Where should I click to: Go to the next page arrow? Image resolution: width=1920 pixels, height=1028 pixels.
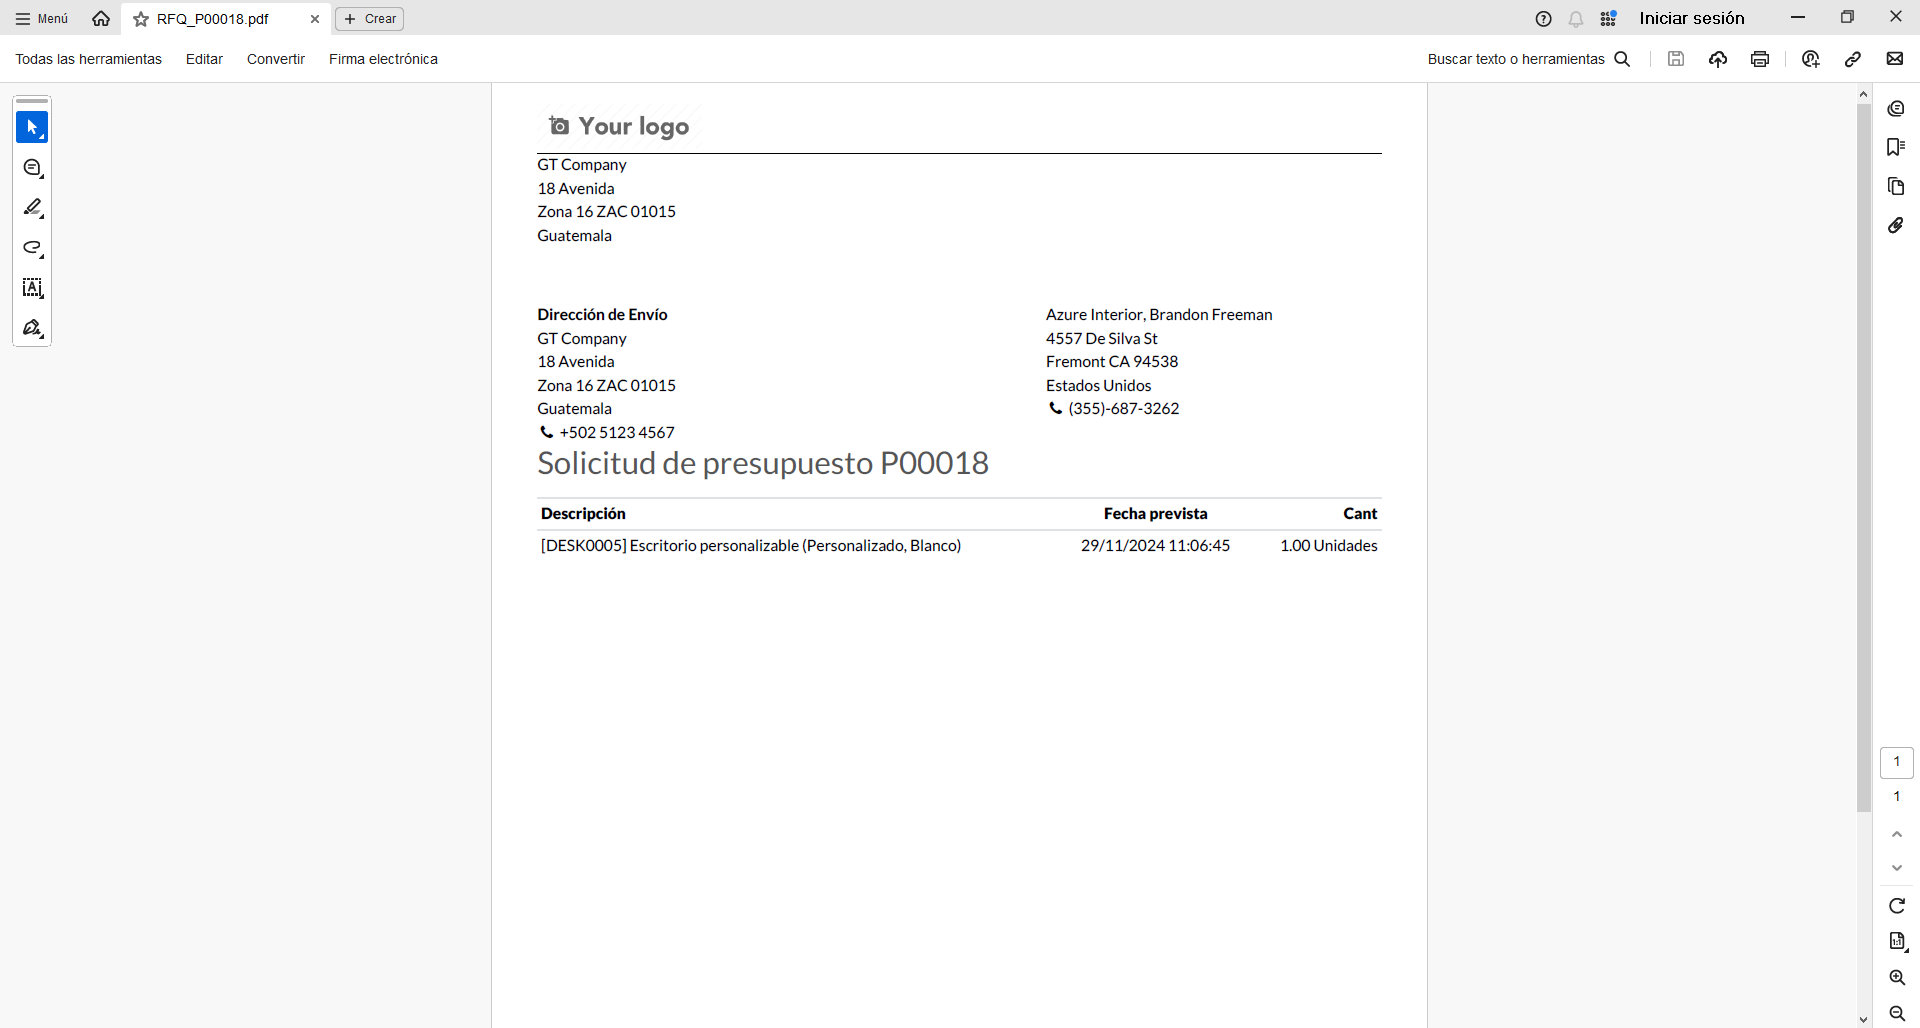tap(1896, 868)
